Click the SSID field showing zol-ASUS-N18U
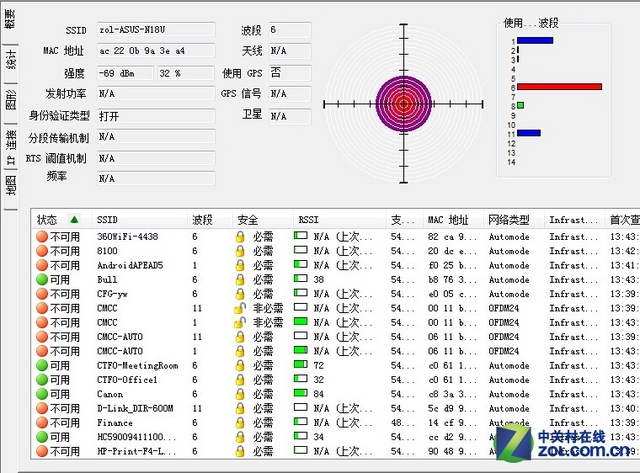Screen dimensions: 640x473 pyautogui.click(x=156, y=30)
